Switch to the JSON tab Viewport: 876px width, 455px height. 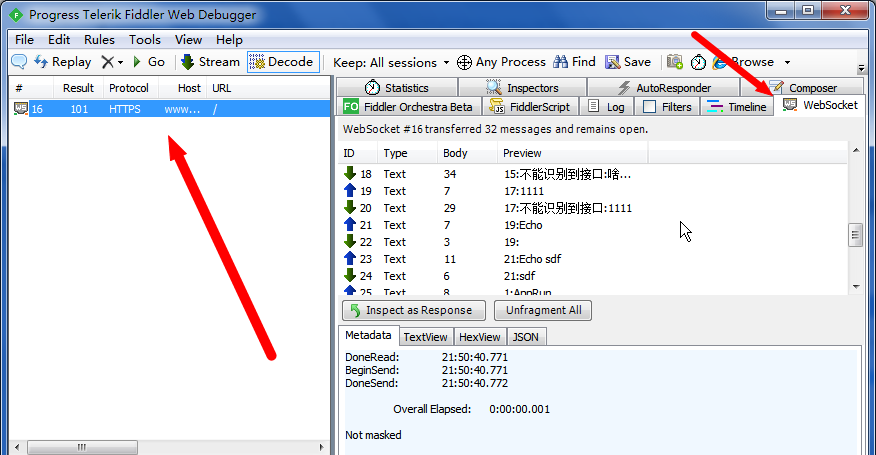pos(526,337)
